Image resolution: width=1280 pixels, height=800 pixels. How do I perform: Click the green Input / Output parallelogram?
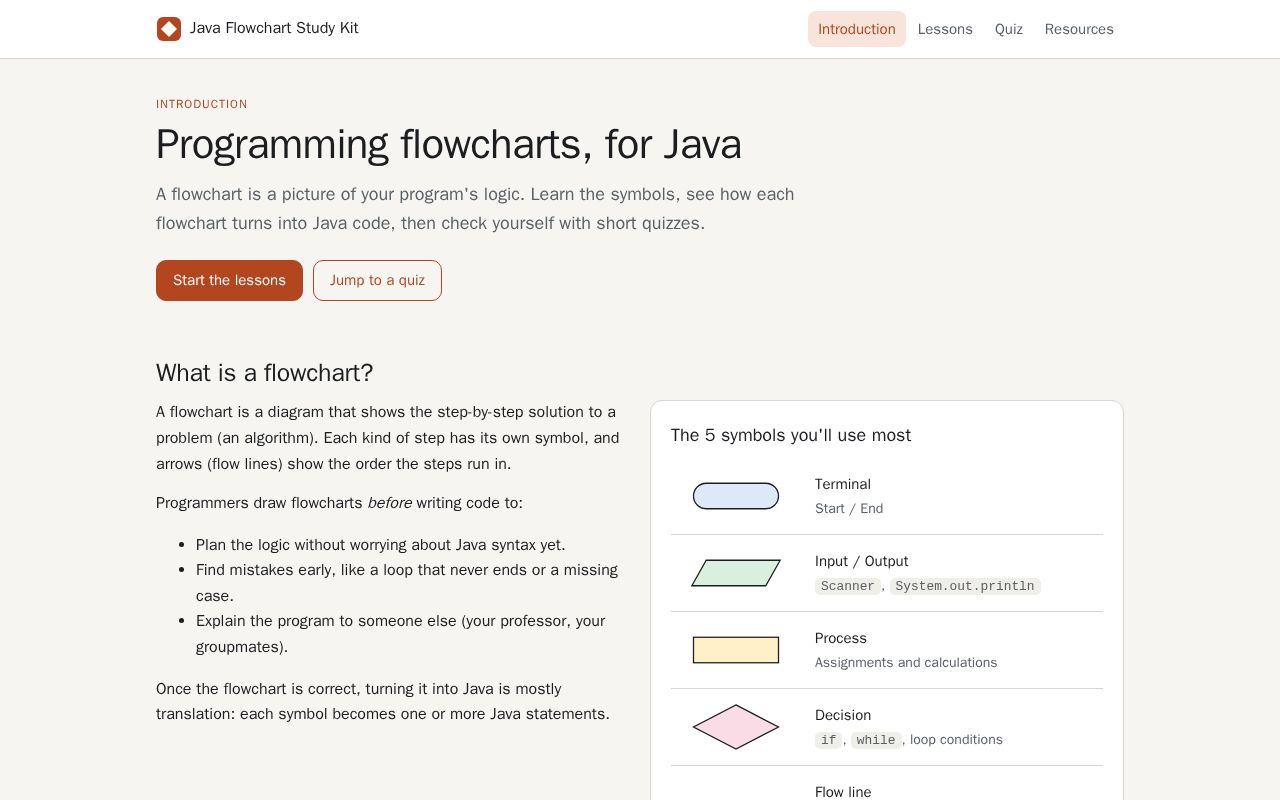736,573
